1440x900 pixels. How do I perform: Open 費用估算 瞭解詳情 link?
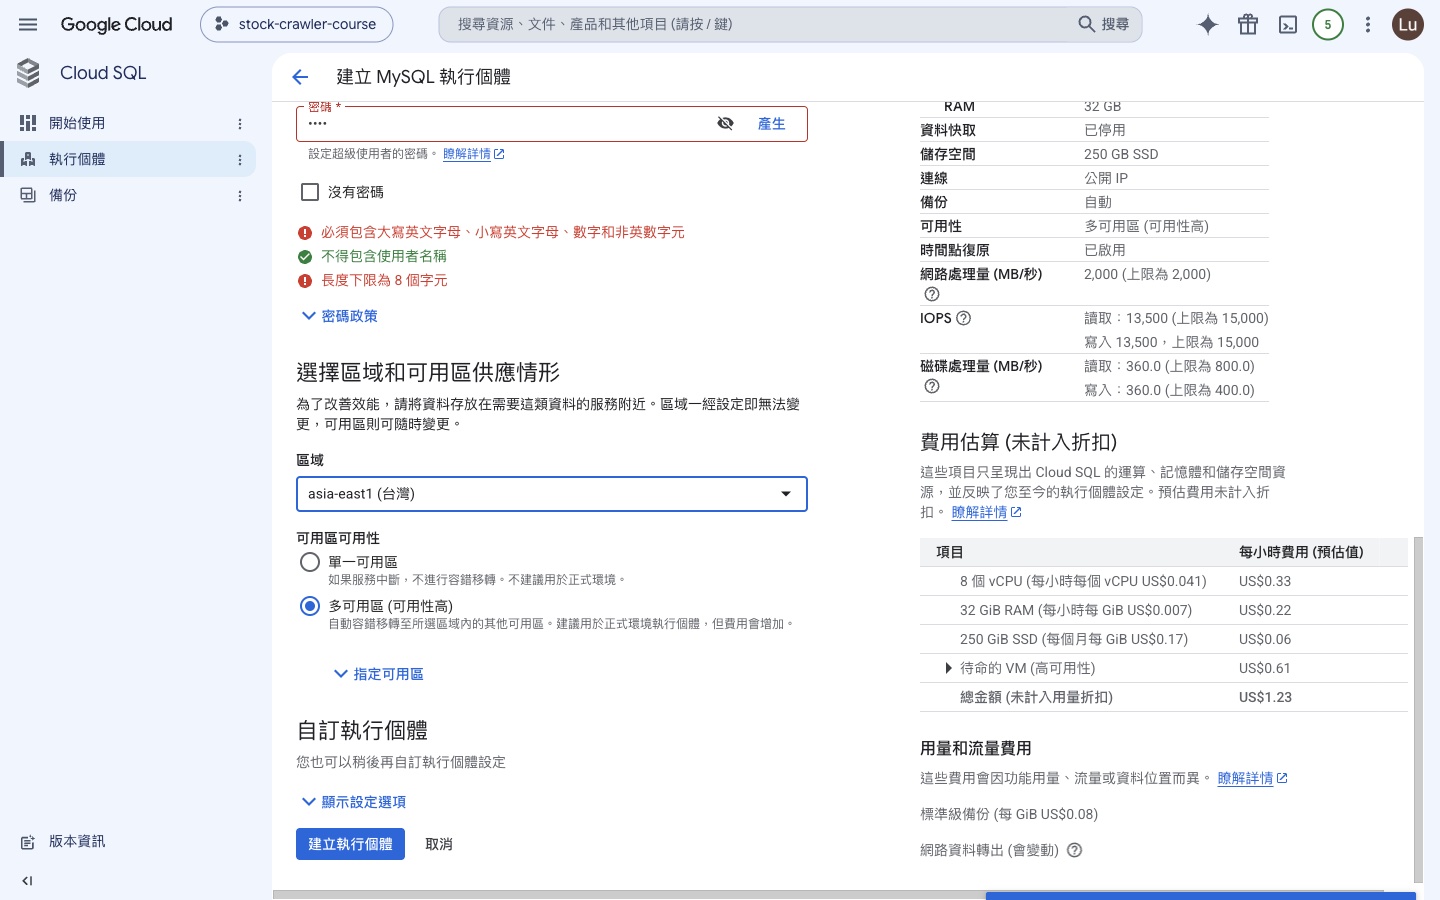pos(986,512)
